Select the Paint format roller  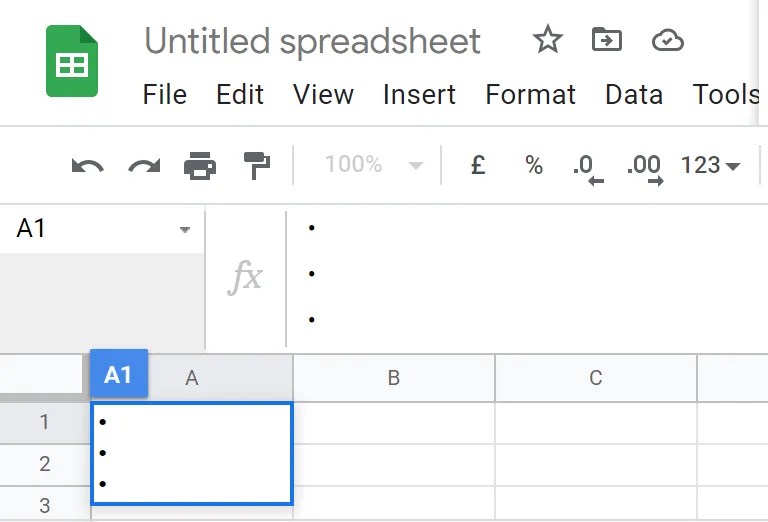click(257, 166)
